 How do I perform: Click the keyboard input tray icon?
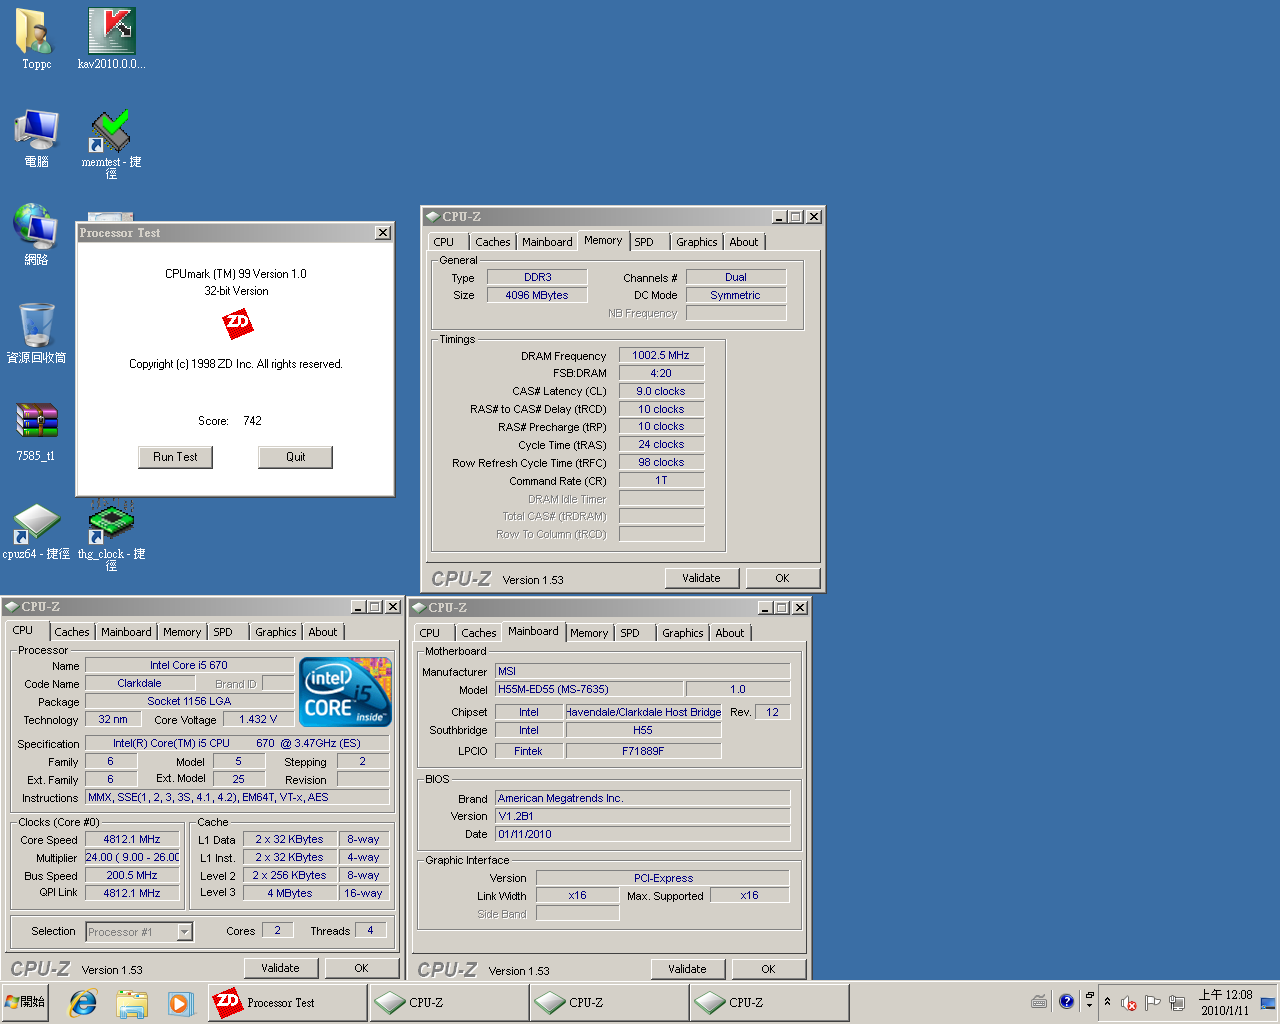pyautogui.click(x=1039, y=1001)
